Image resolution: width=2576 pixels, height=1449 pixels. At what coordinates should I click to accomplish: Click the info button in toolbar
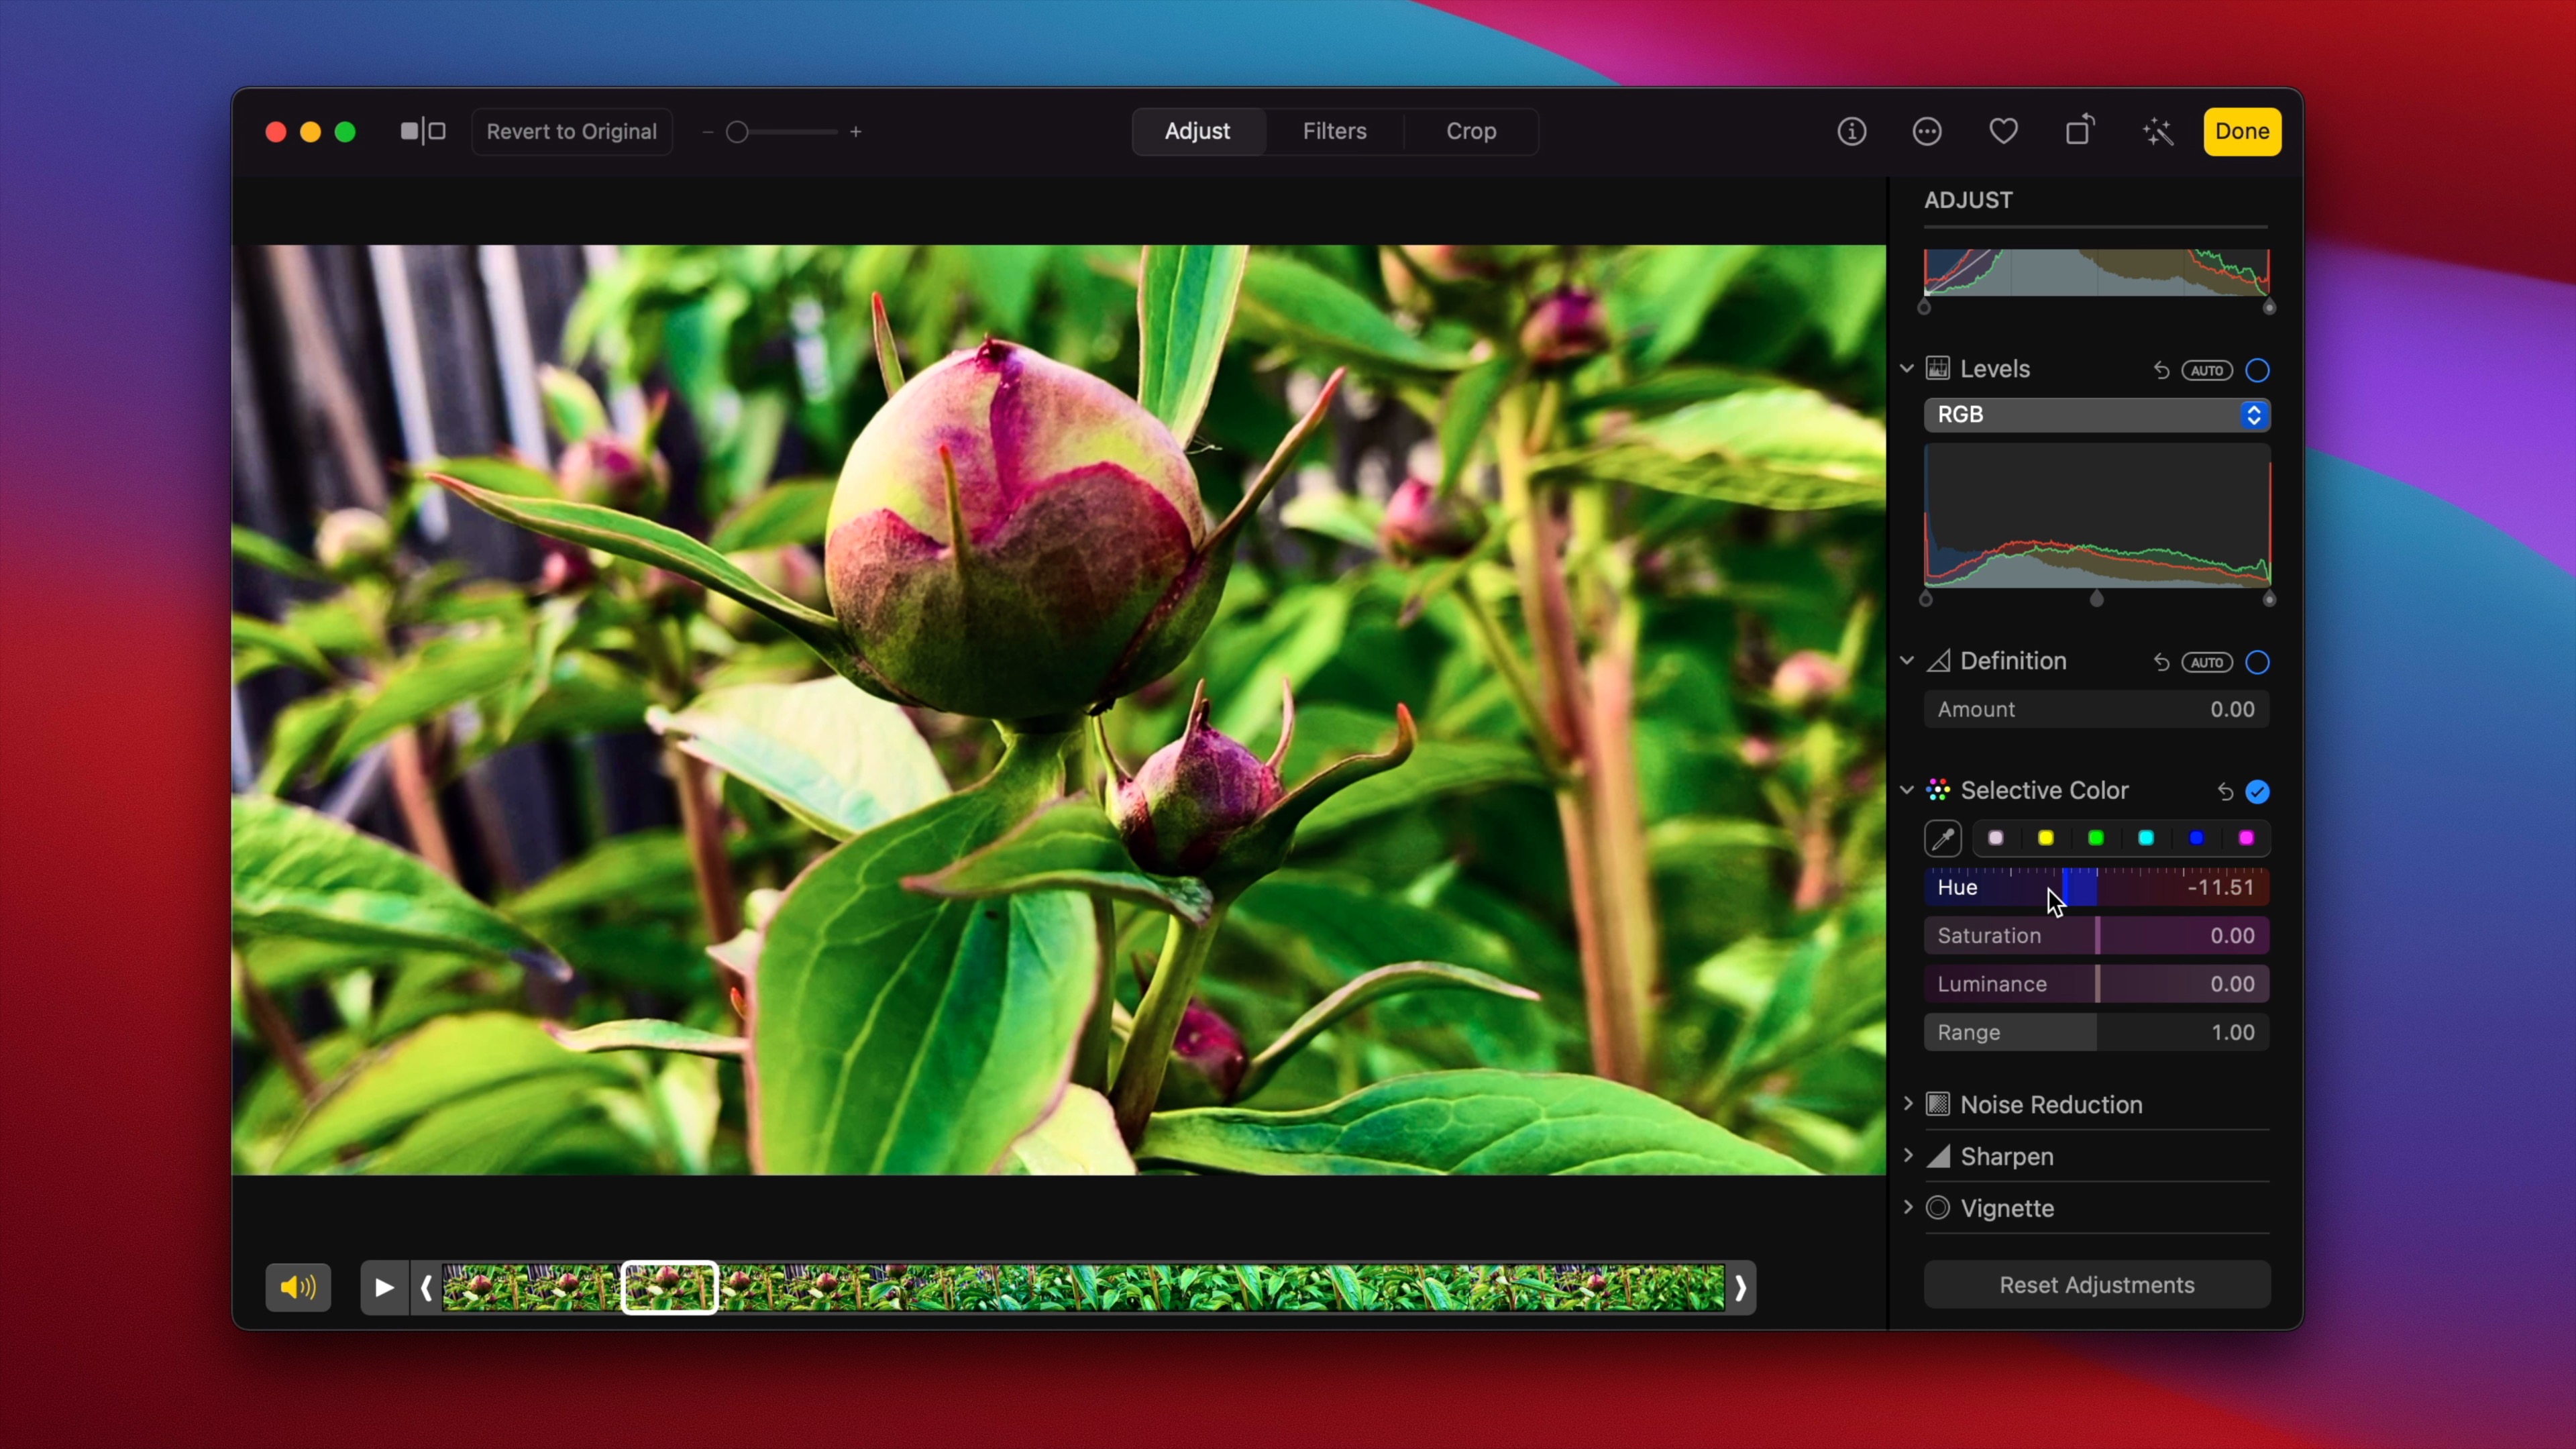click(x=1851, y=131)
